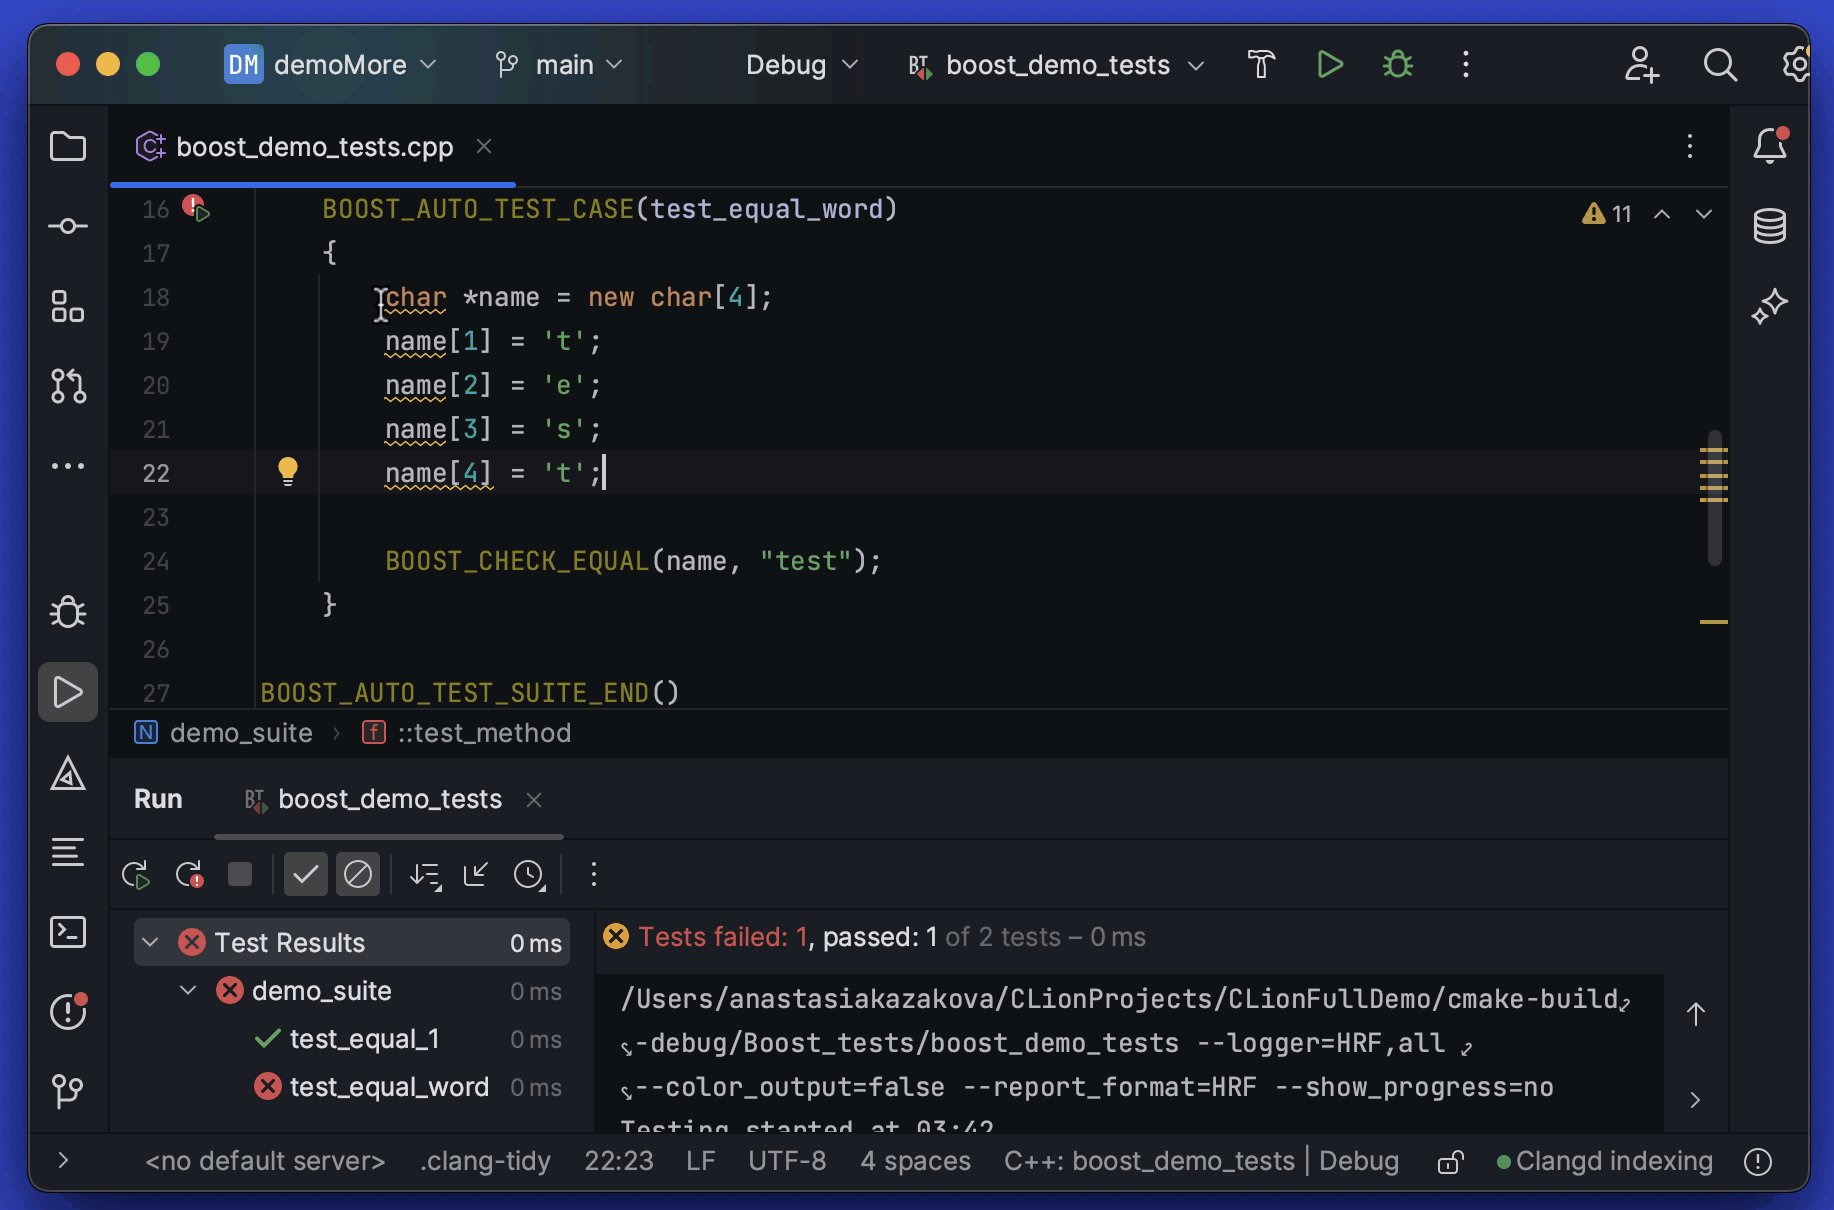Image resolution: width=1834 pixels, height=1210 pixels.
Task: Build the project with hammer icon
Action: tap(1262, 65)
